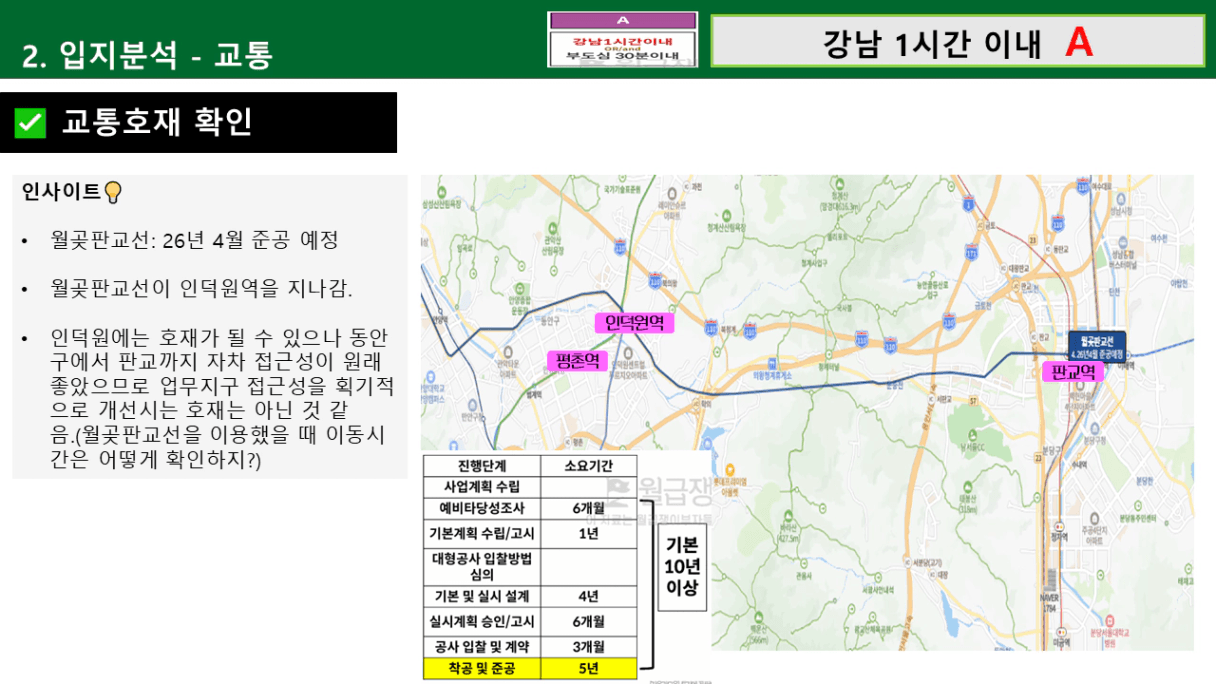1216x684 pixels.
Task: Open the small 강남1시간이내 criteria thumbnail
Action: (622, 40)
